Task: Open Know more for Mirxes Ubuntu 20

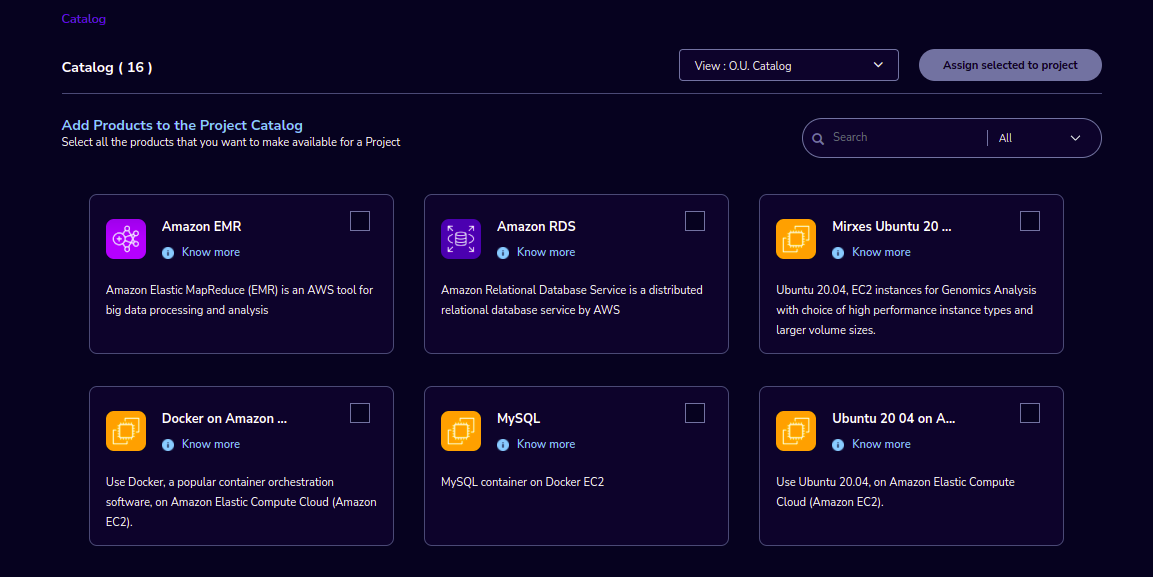Action: pyautogui.click(x=881, y=252)
